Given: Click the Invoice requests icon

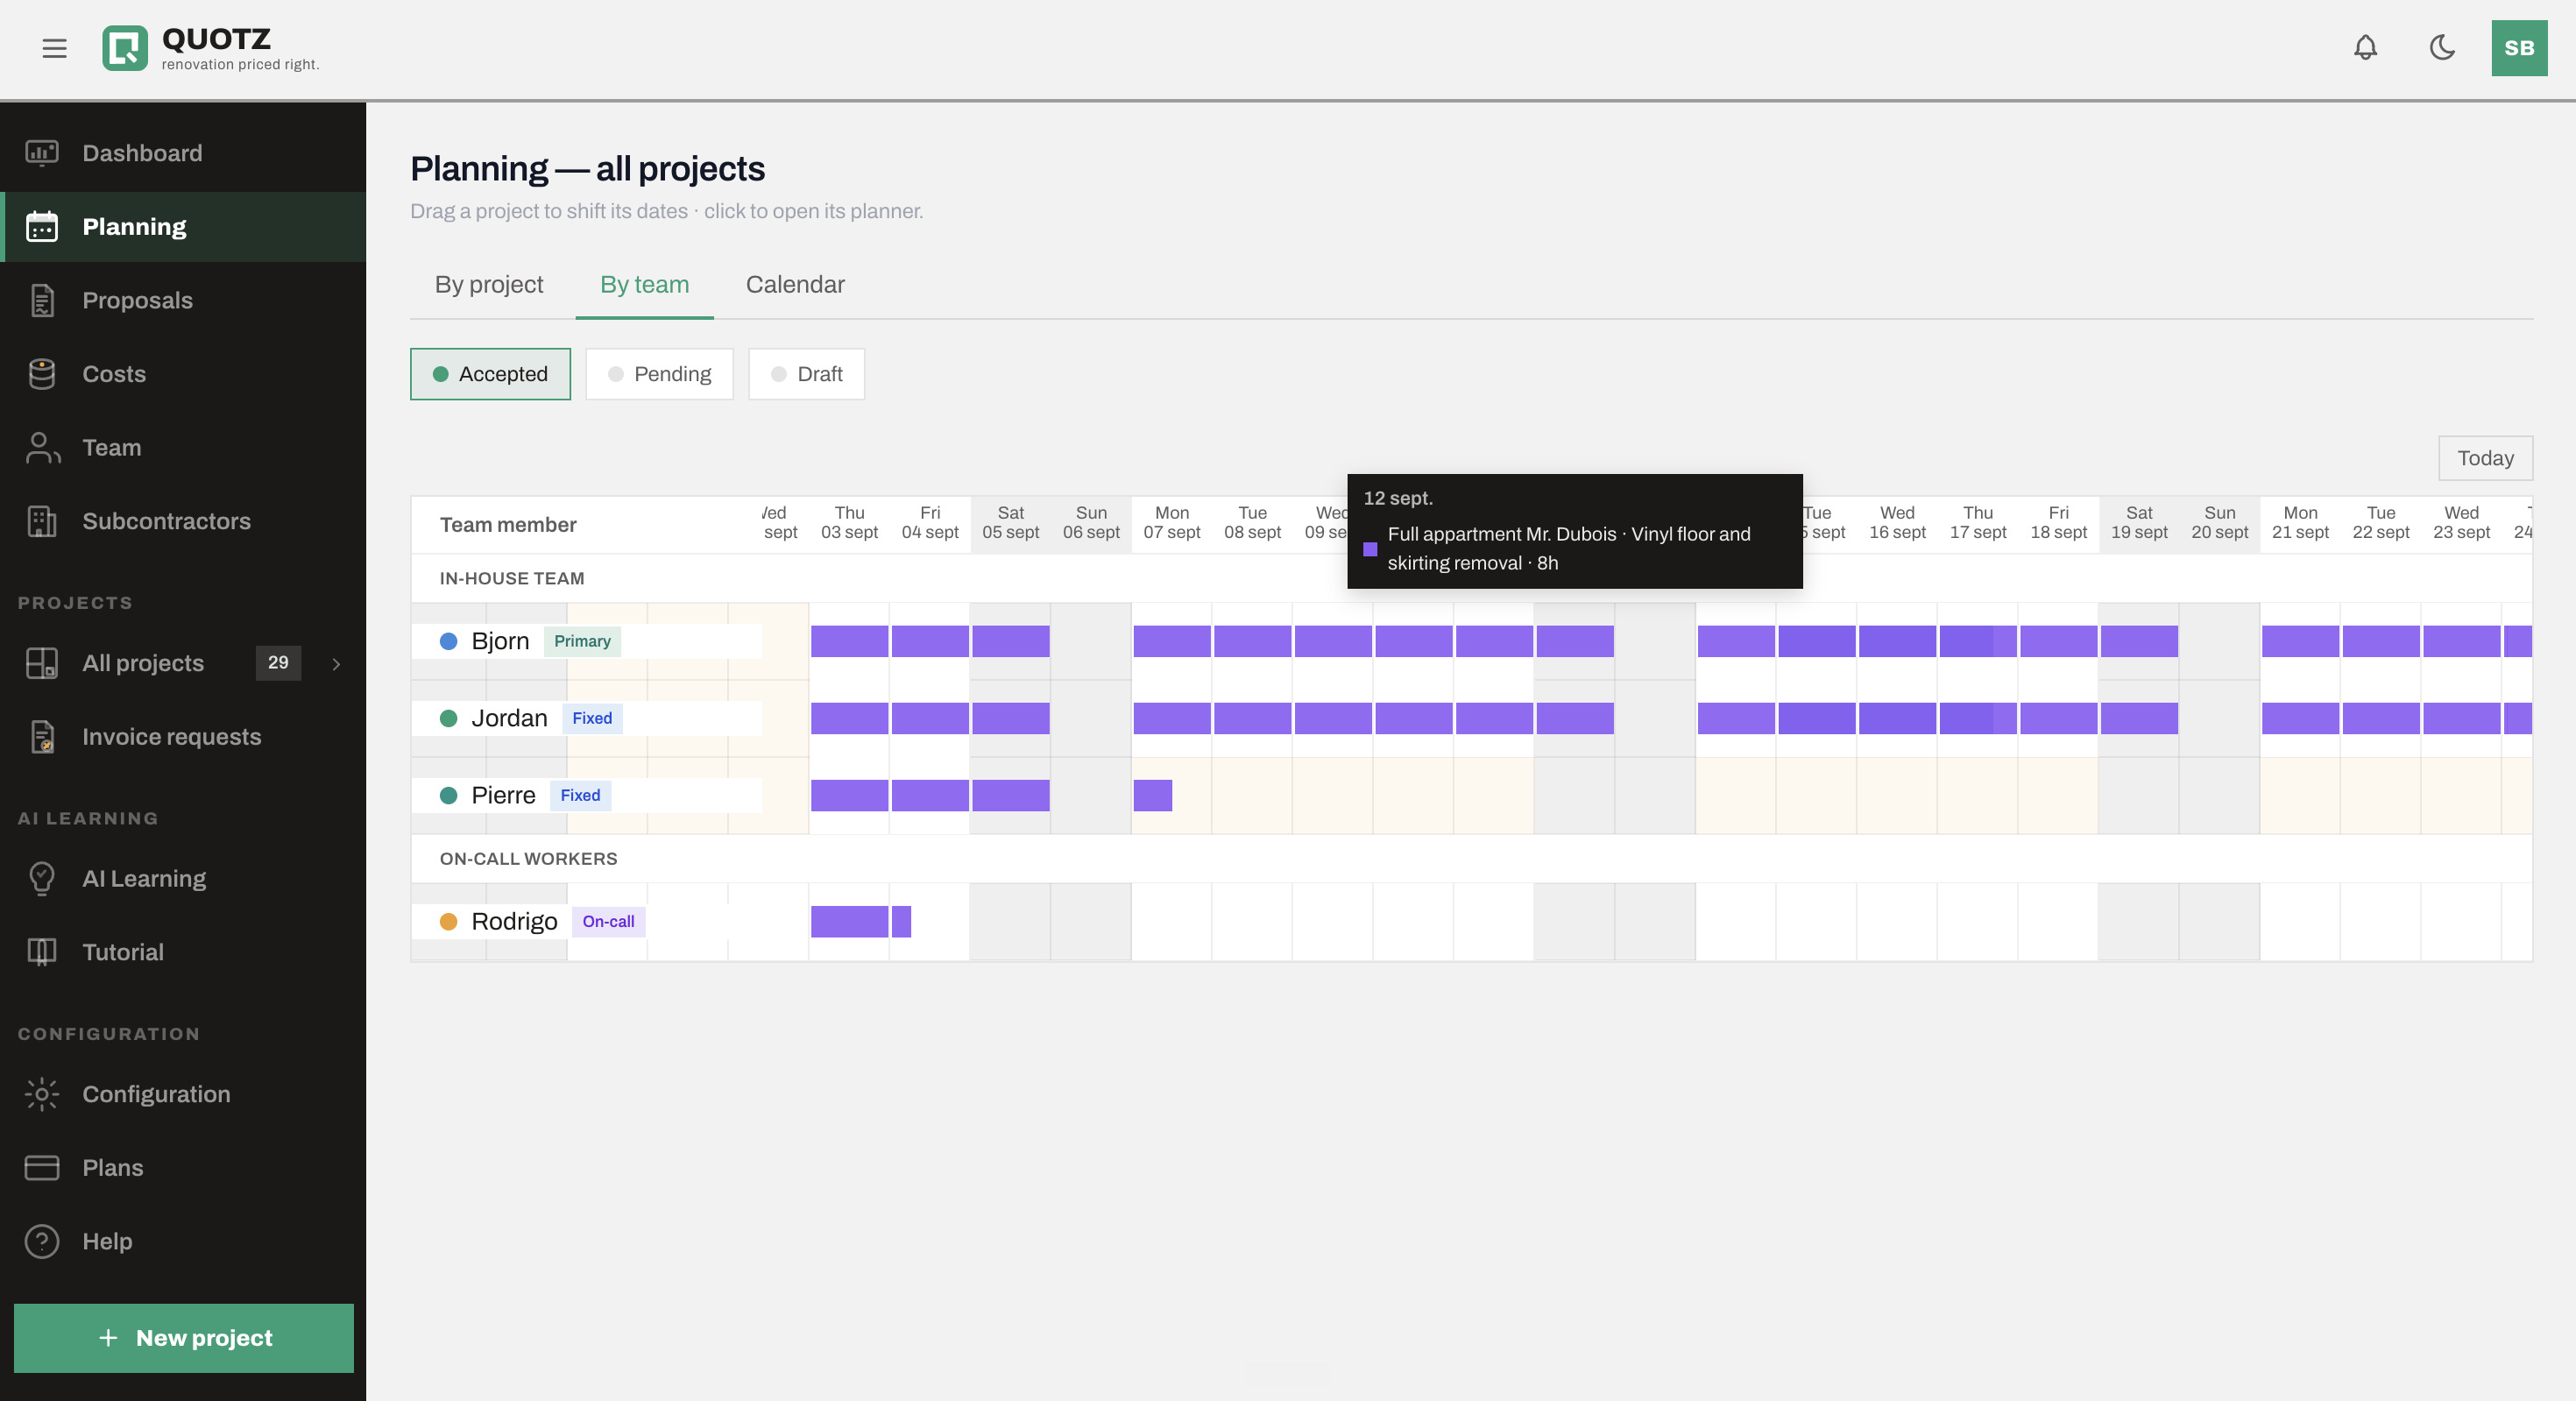Looking at the screenshot, I should pyautogui.click(x=42, y=737).
